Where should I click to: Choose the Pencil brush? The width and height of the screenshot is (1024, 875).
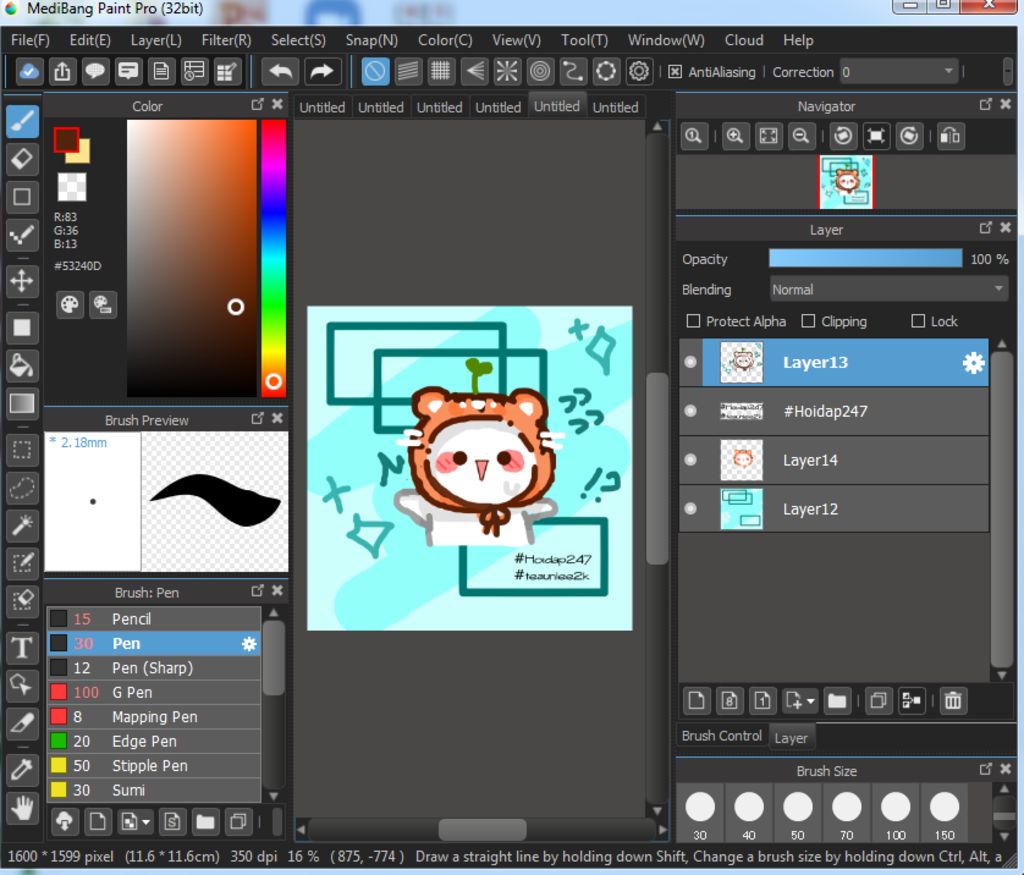coord(155,619)
